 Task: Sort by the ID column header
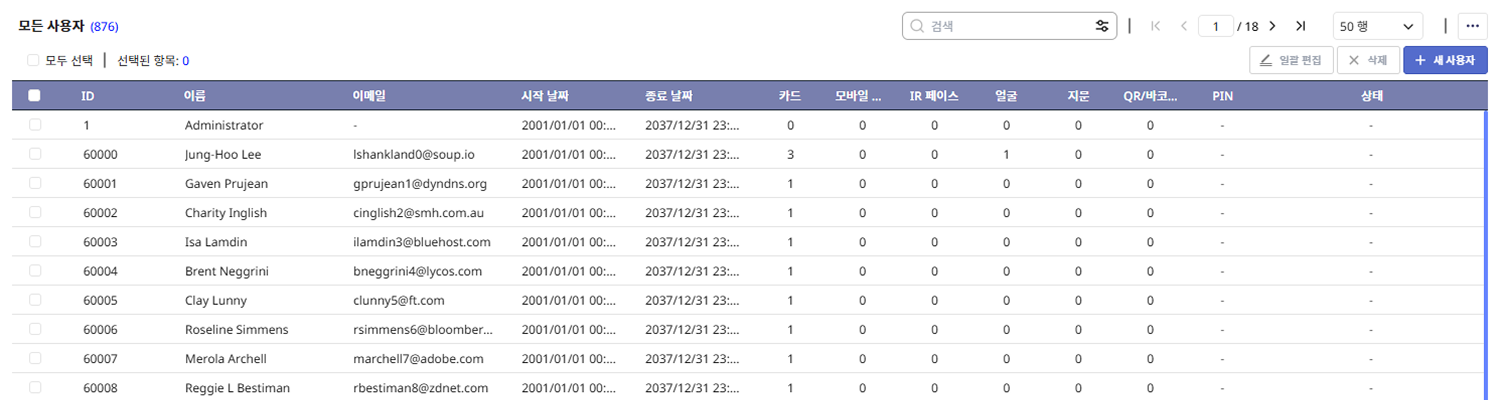88,96
